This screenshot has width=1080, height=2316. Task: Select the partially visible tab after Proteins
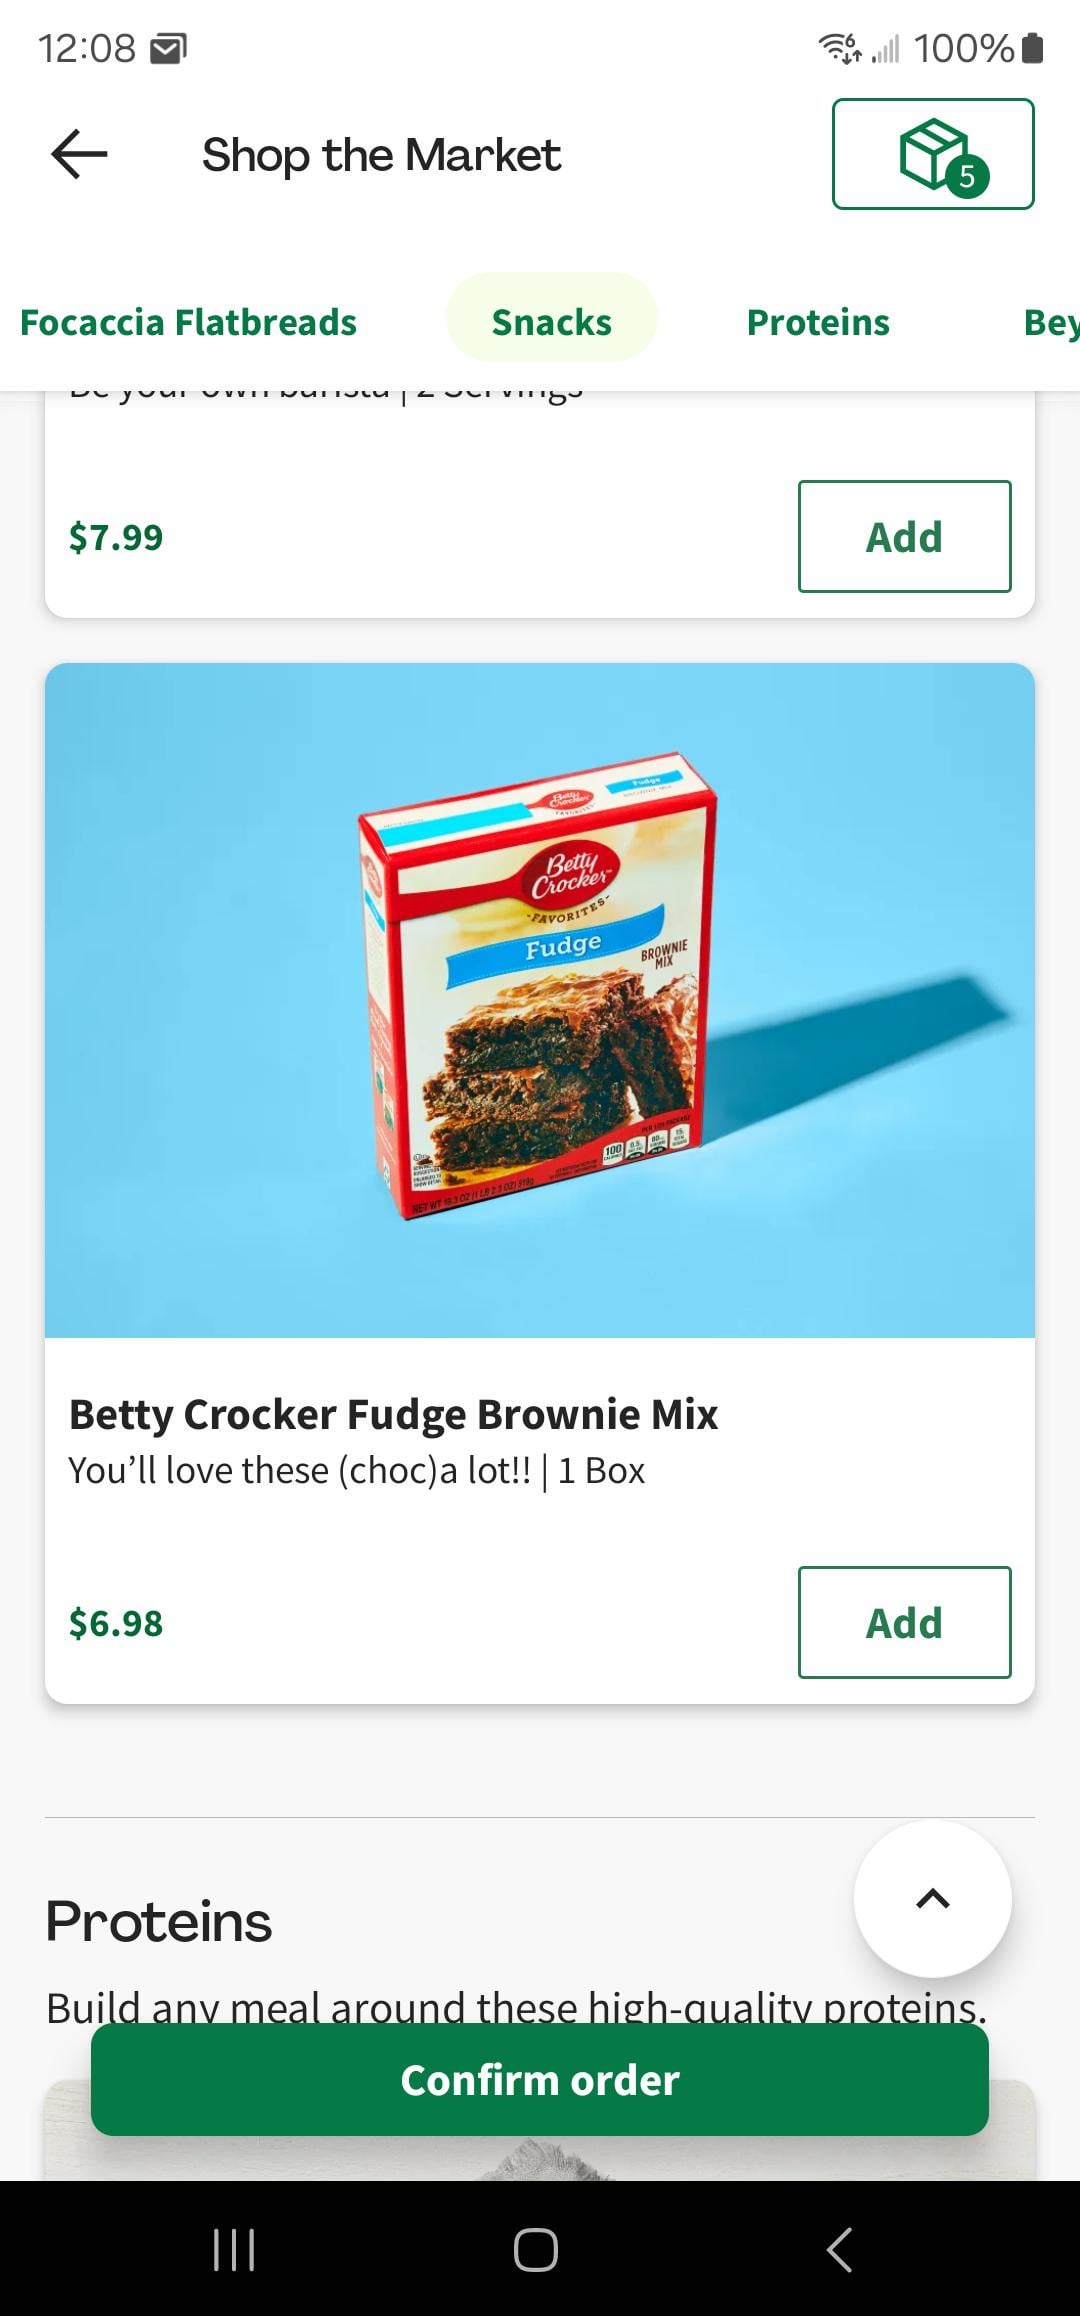point(1050,322)
